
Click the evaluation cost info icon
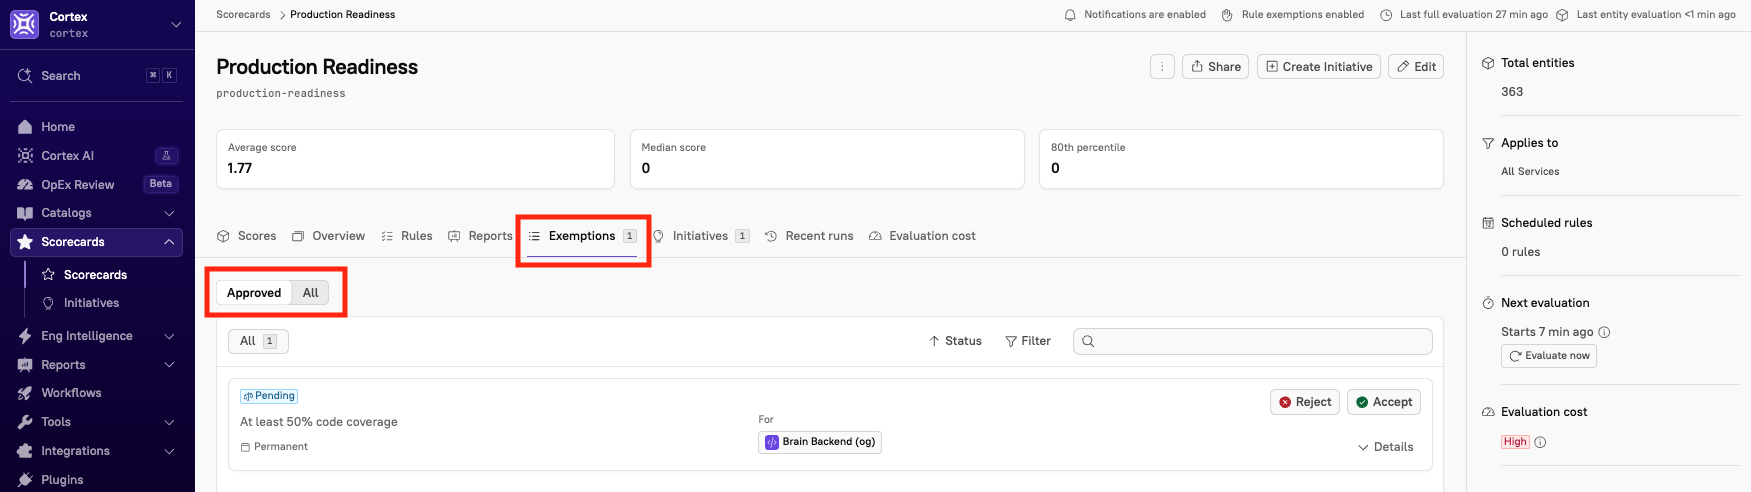tap(1540, 442)
